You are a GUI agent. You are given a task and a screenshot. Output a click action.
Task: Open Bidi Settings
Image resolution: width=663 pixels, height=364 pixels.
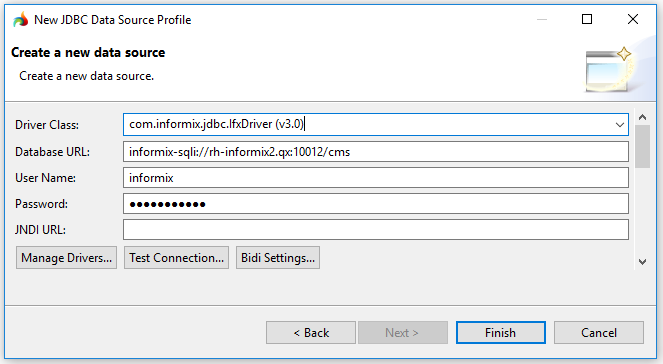point(278,258)
